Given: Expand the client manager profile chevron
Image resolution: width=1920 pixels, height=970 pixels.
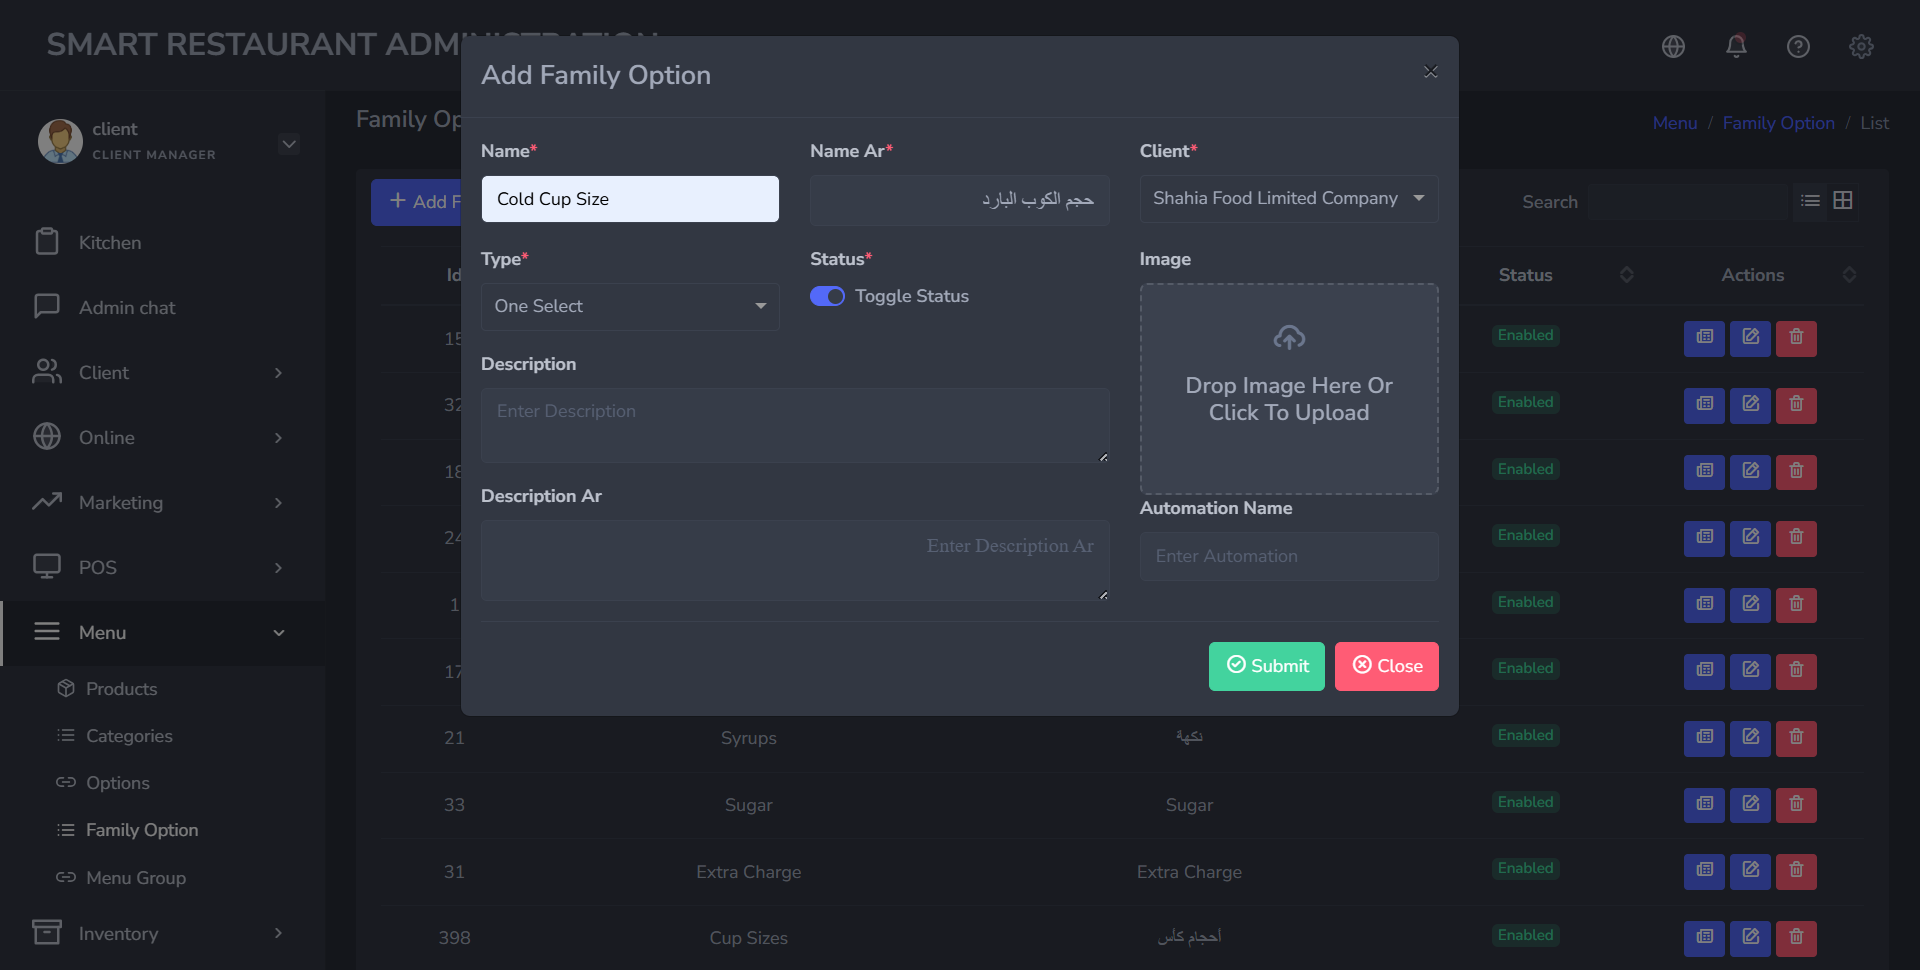Looking at the screenshot, I should (x=289, y=143).
